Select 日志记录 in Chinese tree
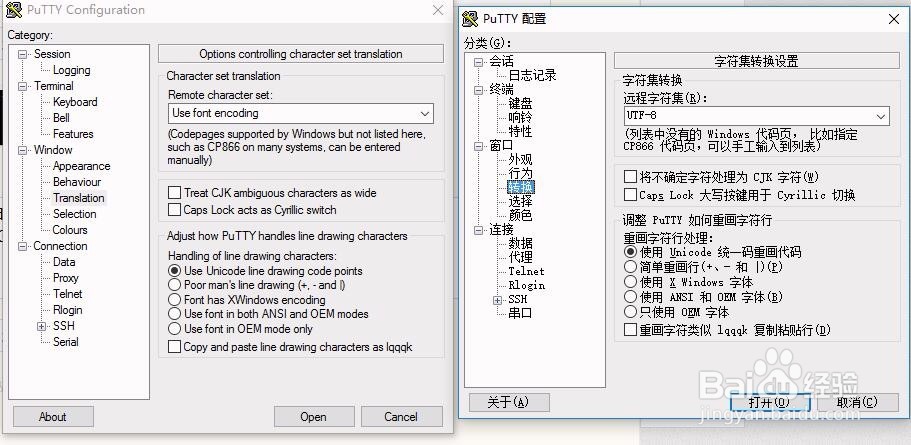Screen dimensions: 911x445 pos(532,76)
